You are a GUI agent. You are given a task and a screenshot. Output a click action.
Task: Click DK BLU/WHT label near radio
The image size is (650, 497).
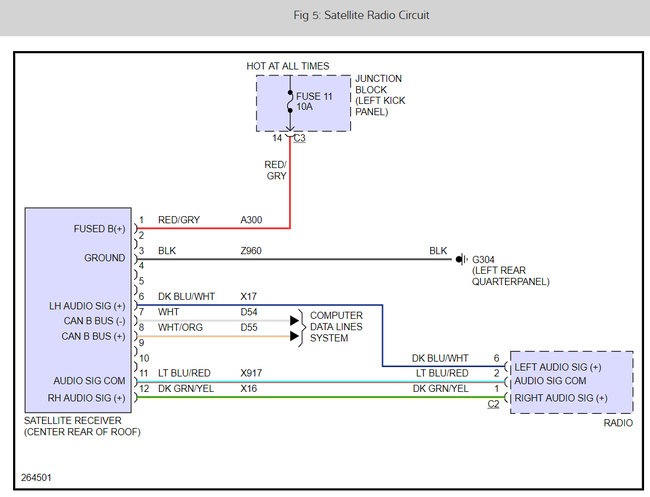[440, 358]
